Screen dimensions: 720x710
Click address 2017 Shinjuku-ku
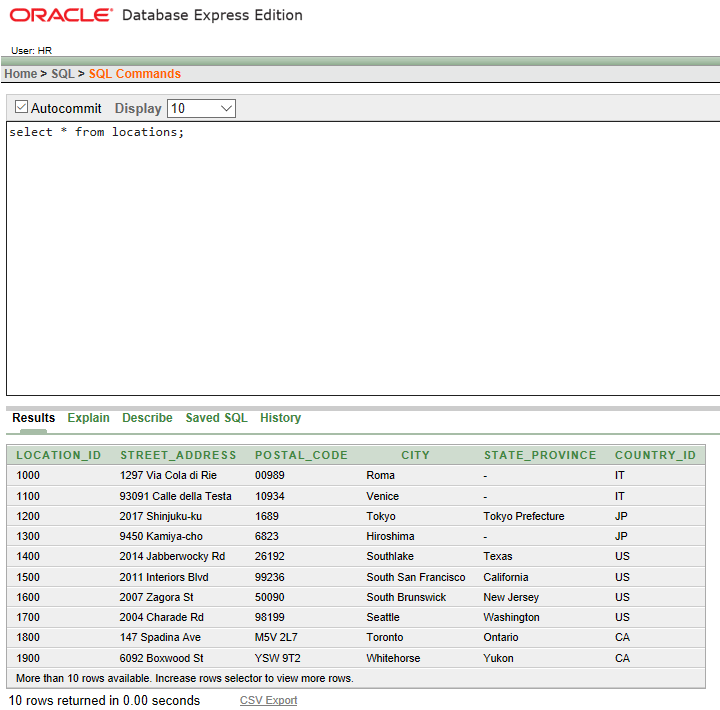[161, 516]
